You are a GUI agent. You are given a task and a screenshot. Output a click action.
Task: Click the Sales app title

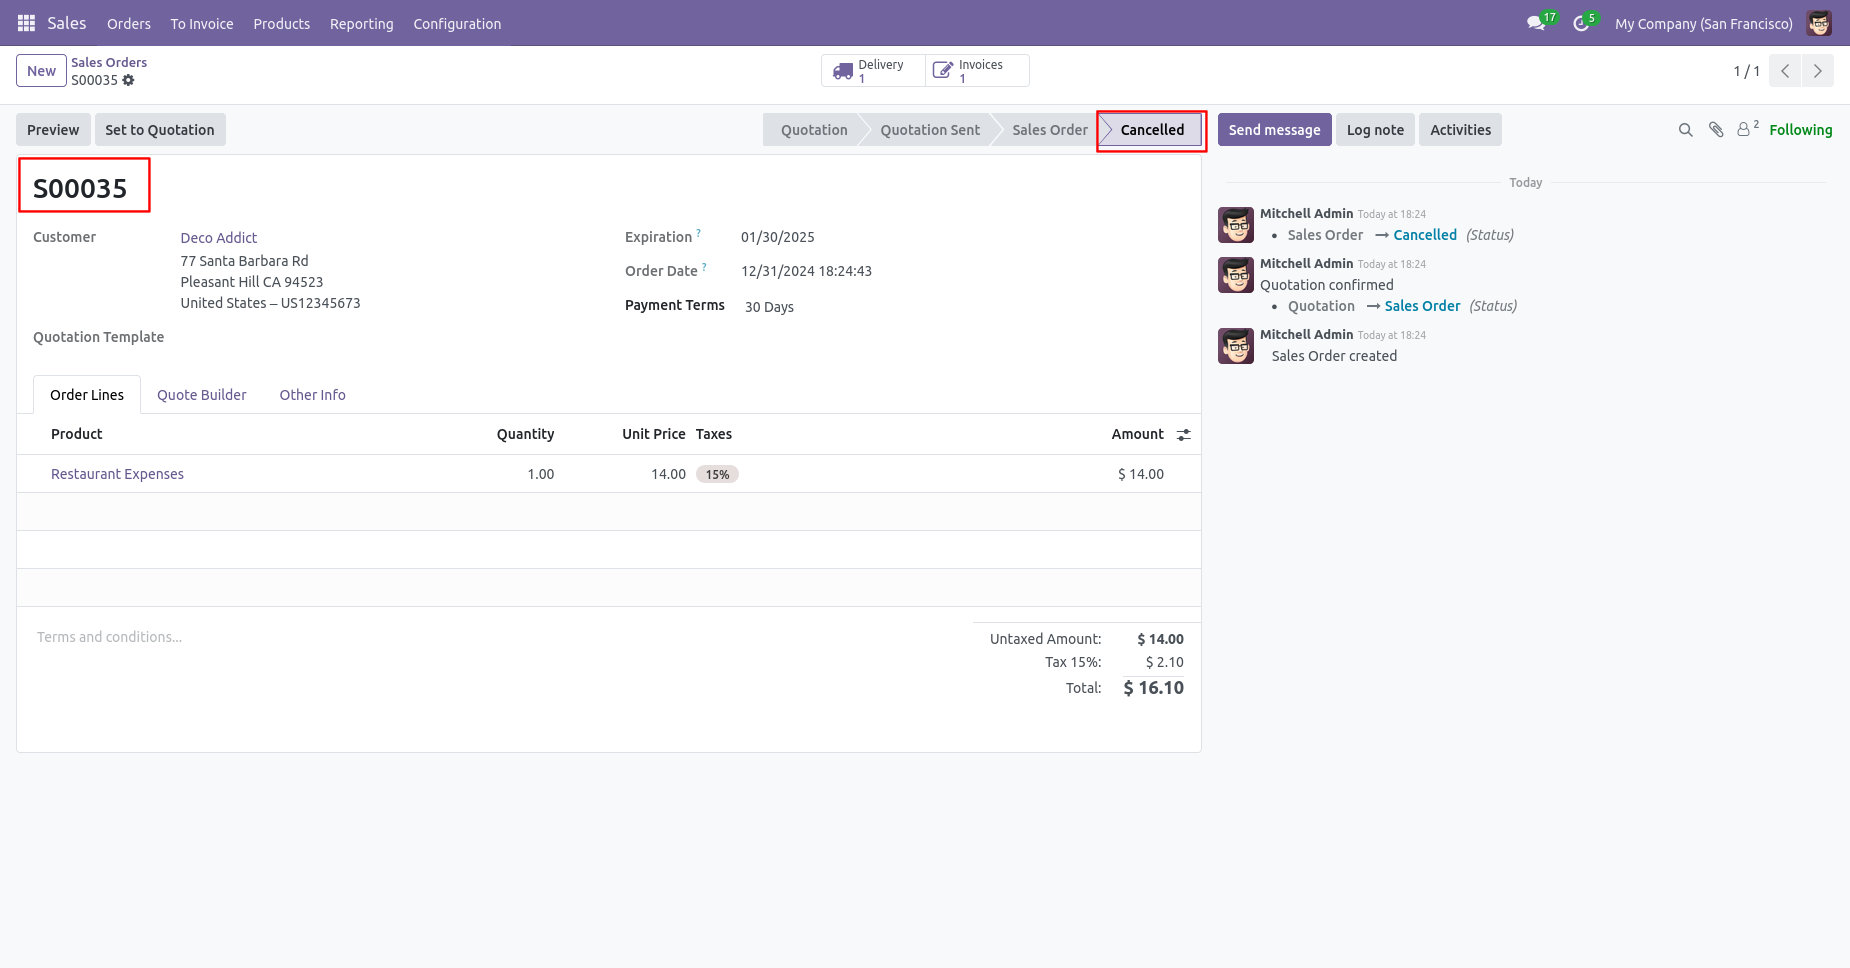(x=67, y=23)
